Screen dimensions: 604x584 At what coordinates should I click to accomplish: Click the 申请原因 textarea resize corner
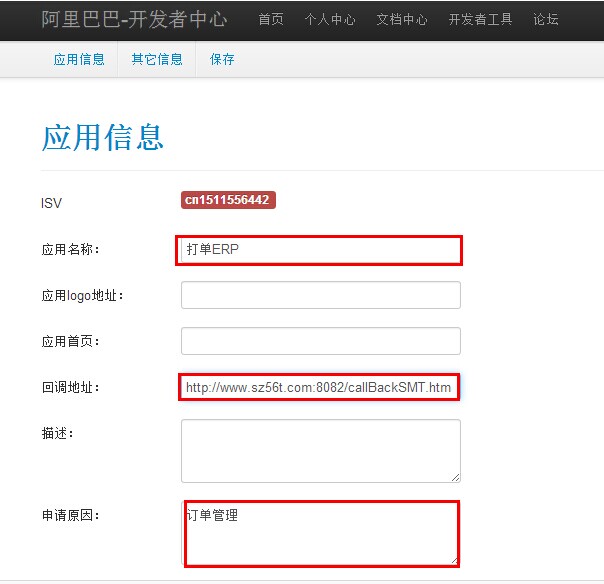tap(453, 560)
